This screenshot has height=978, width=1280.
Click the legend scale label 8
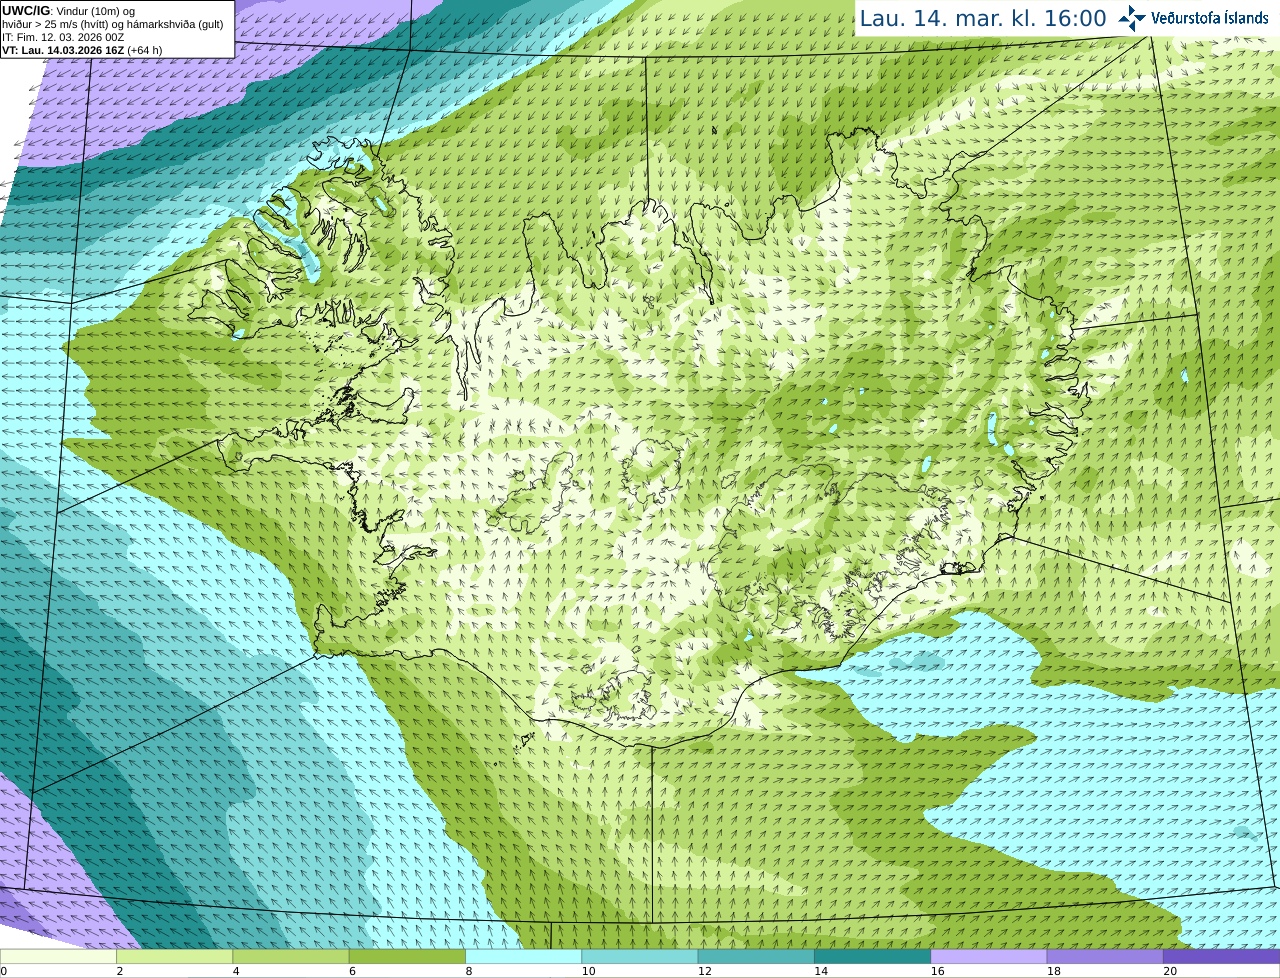[469, 971]
